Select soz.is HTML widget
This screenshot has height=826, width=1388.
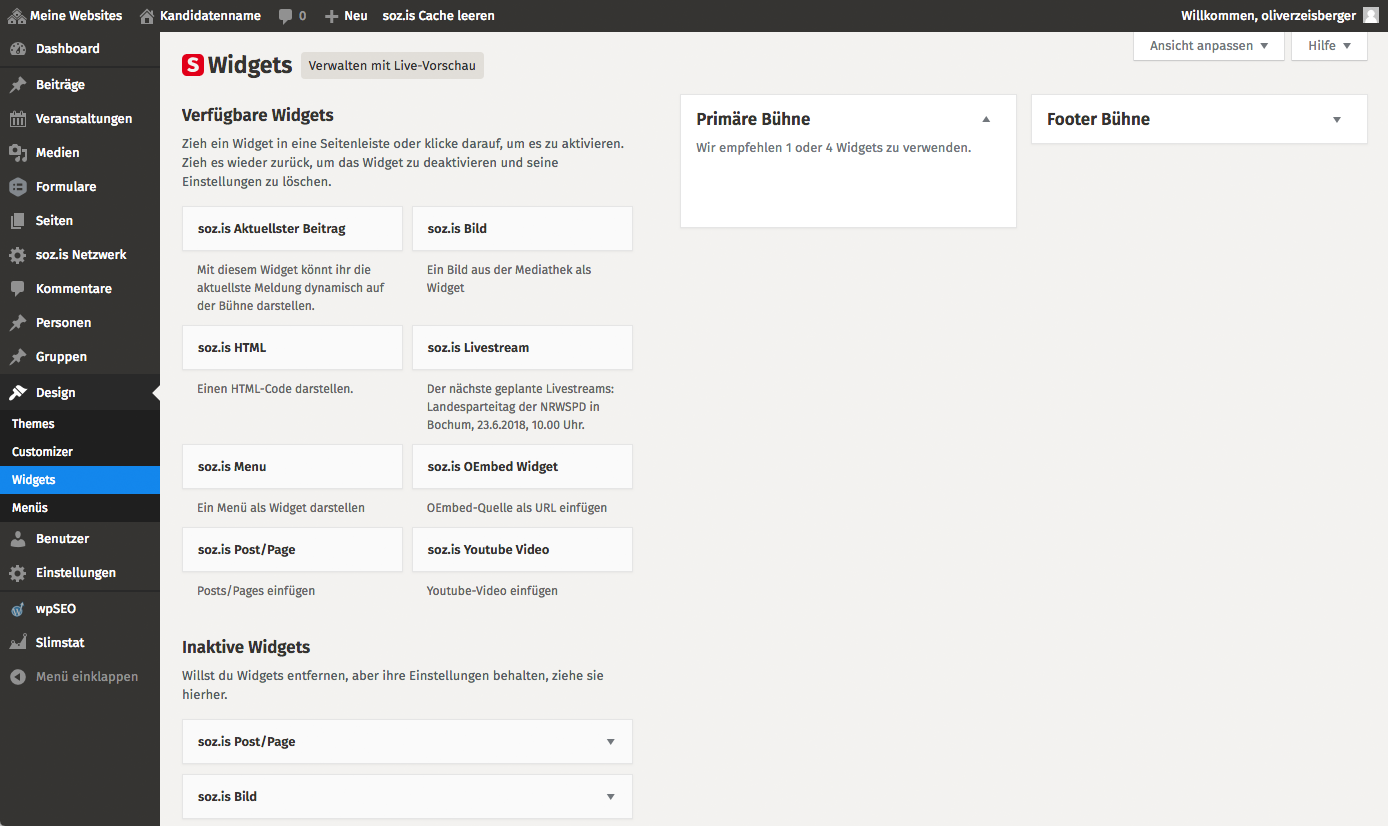(x=293, y=348)
